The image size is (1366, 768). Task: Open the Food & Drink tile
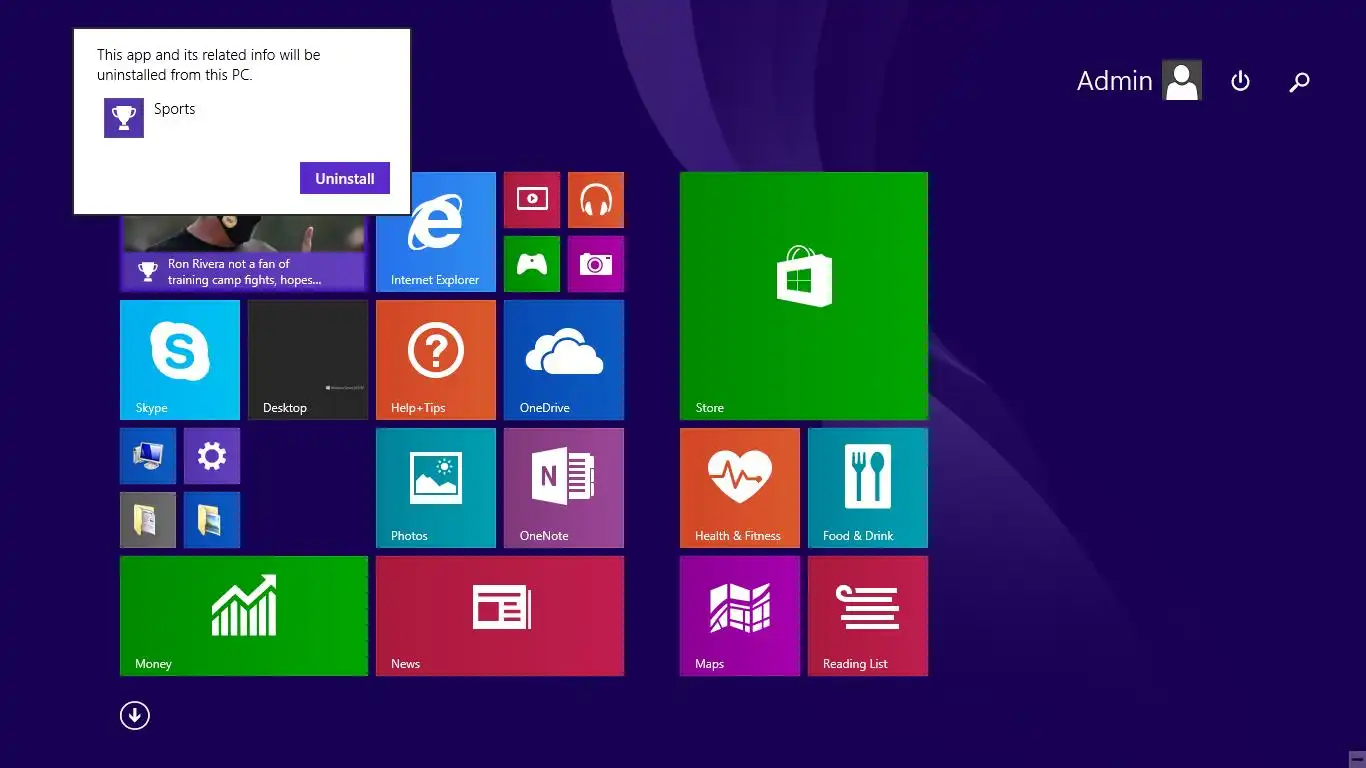click(x=868, y=488)
